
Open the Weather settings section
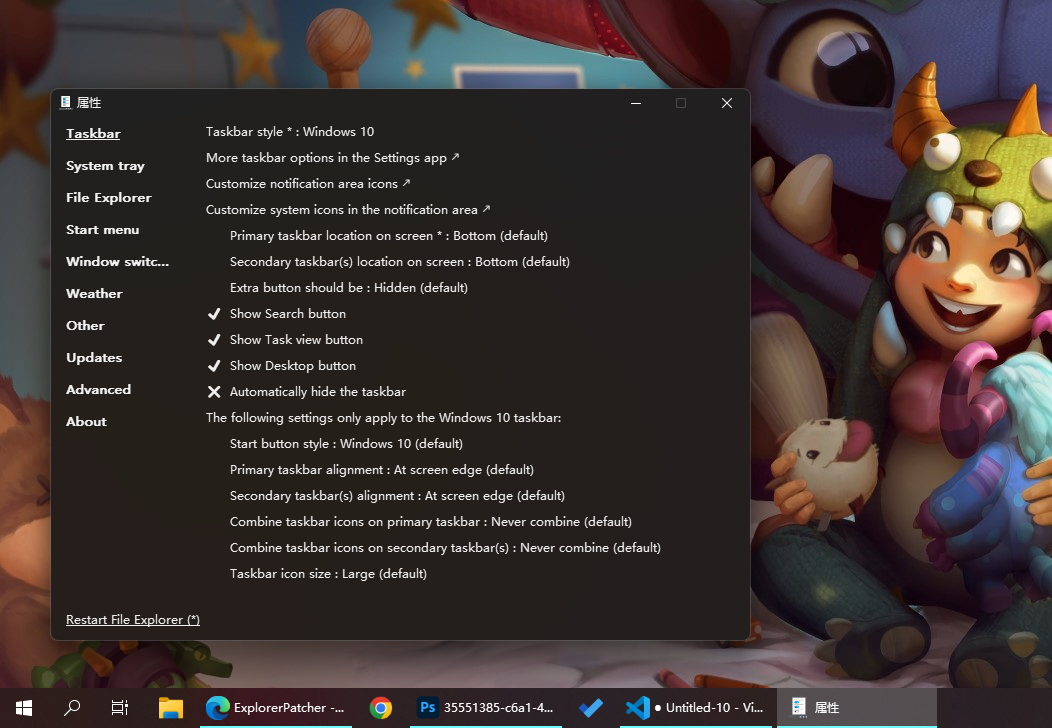click(x=94, y=294)
